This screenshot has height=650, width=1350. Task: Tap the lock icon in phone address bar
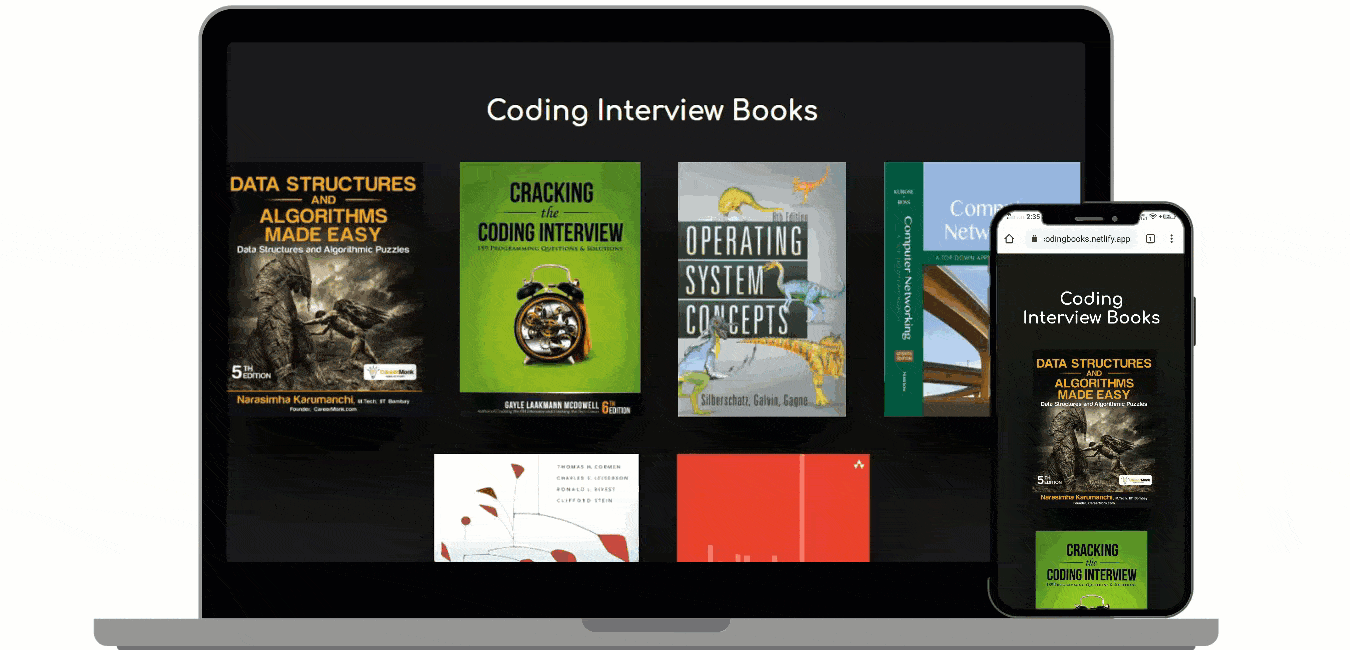point(1034,239)
